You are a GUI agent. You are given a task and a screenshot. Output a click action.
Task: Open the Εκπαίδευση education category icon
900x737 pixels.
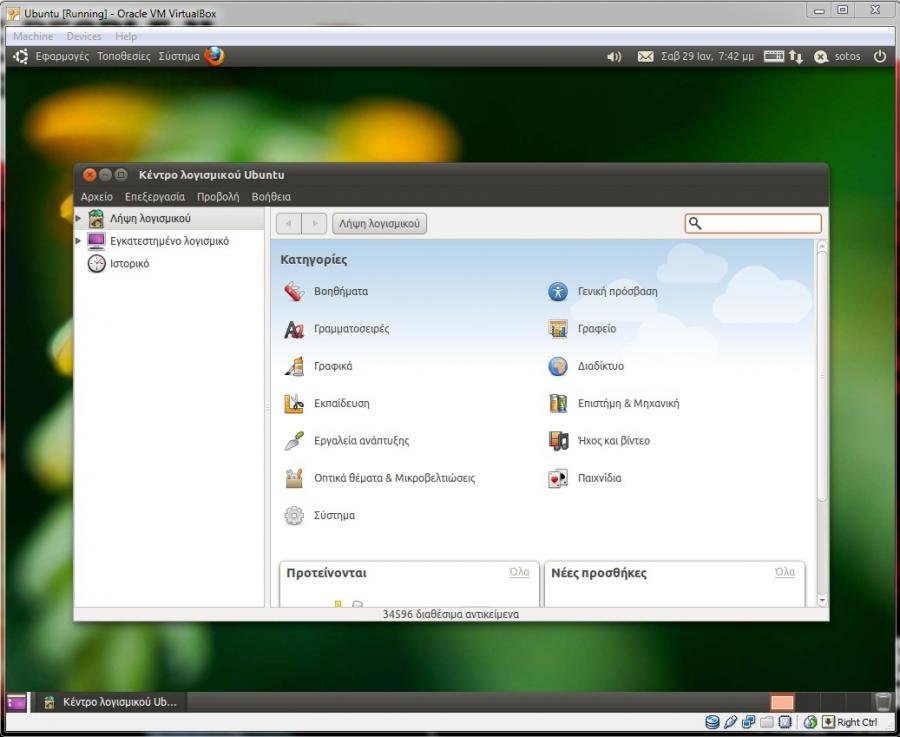click(294, 404)
